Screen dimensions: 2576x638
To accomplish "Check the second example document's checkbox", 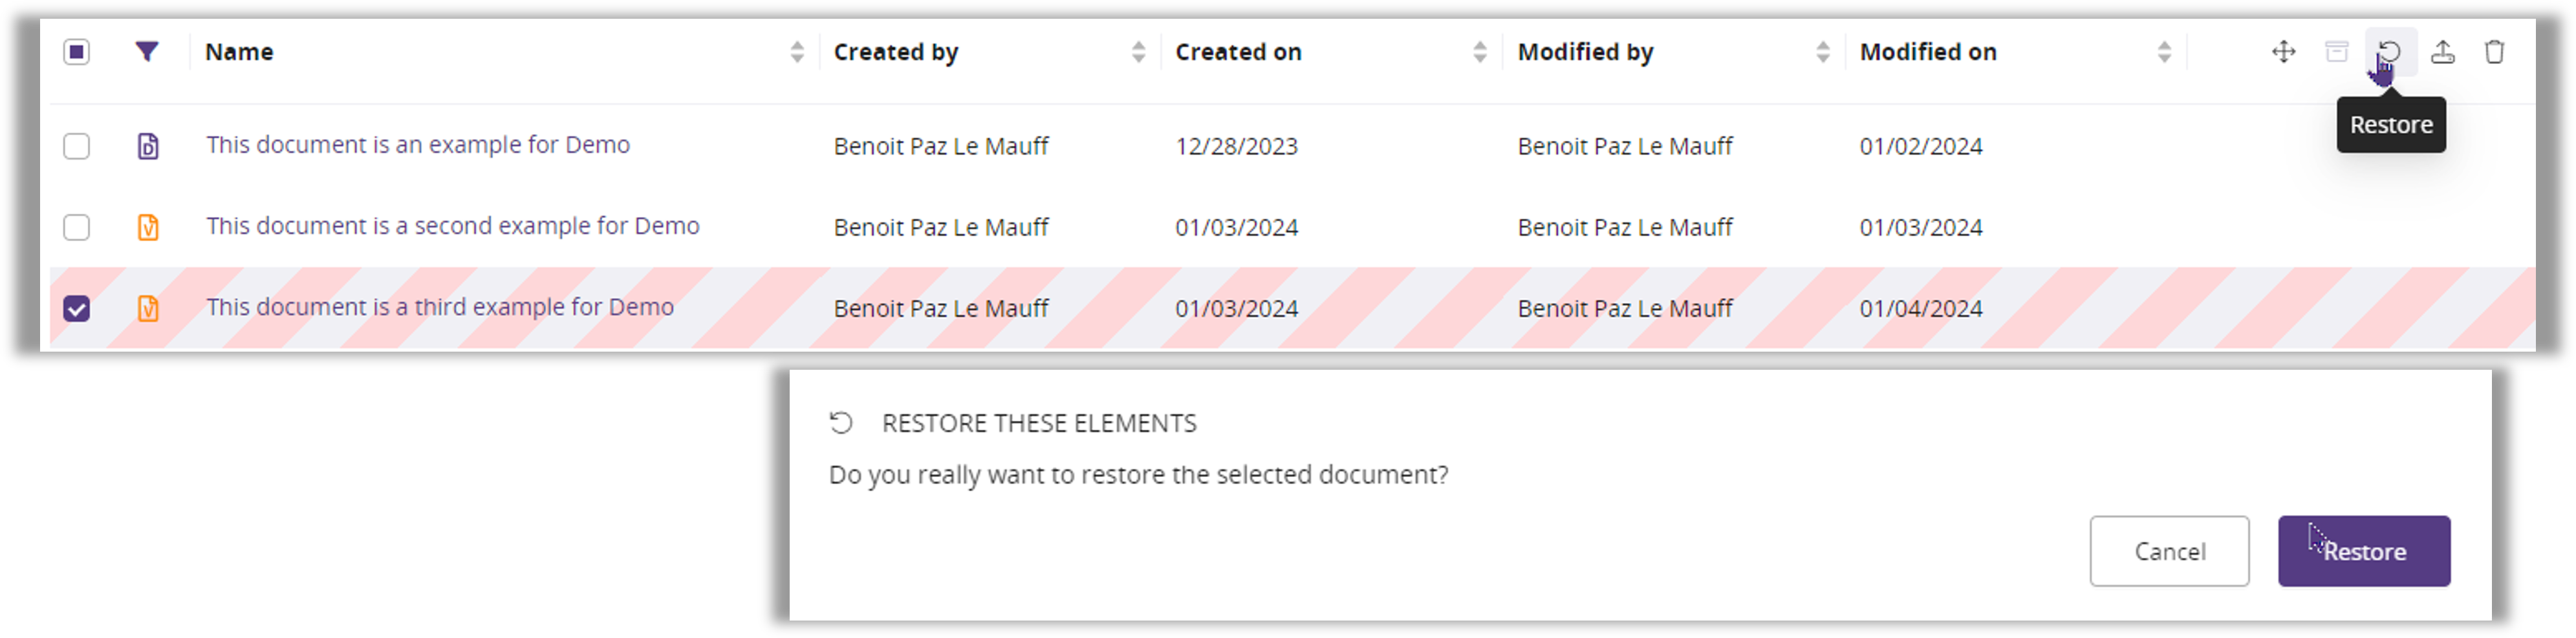I will point(77,227).
